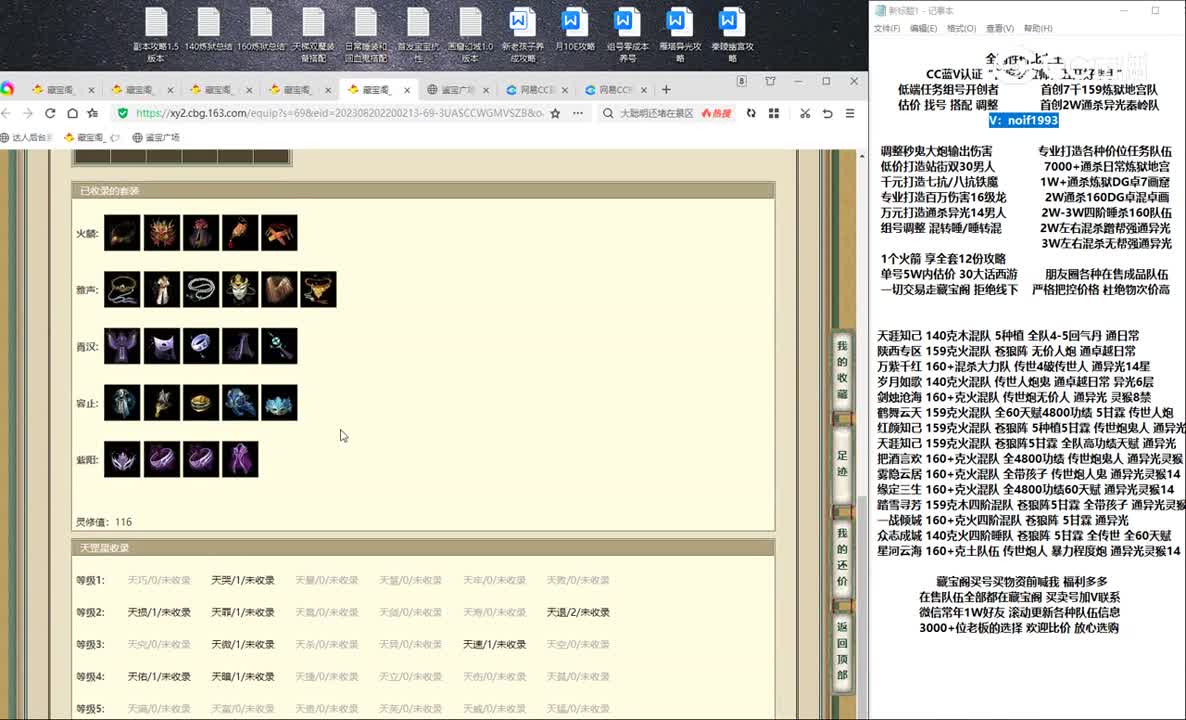
Task: Switch to the 鉴宝广场 browser tab
Action: point(458,89)
